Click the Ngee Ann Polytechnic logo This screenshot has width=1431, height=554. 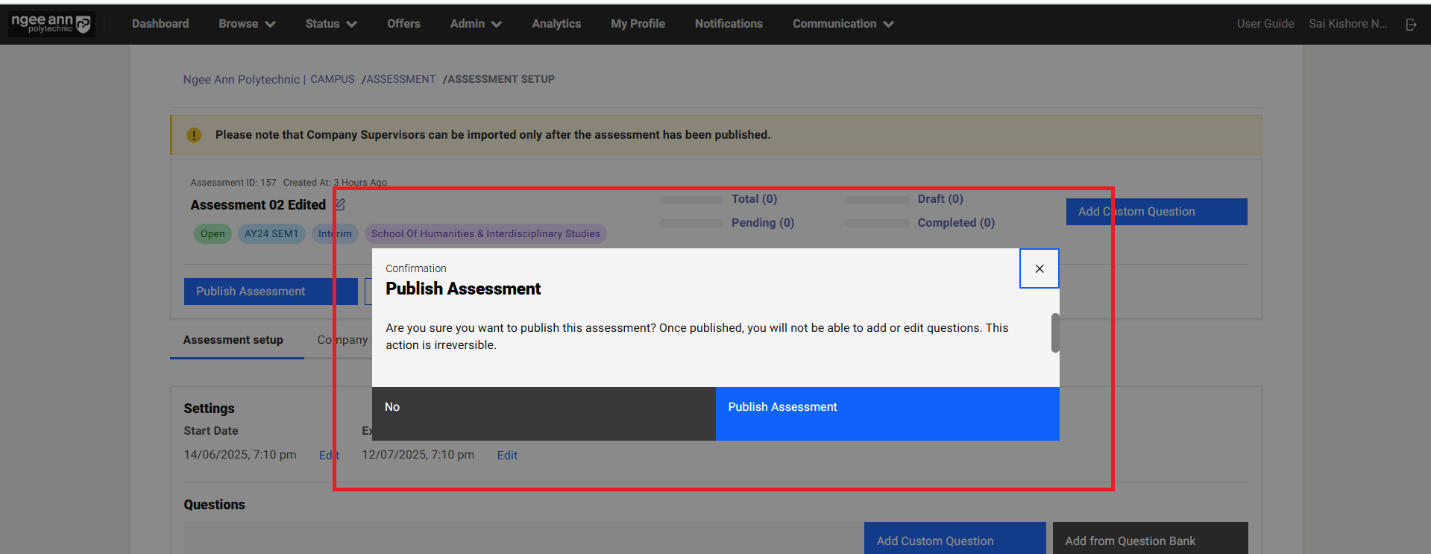(x=50, y=23)
